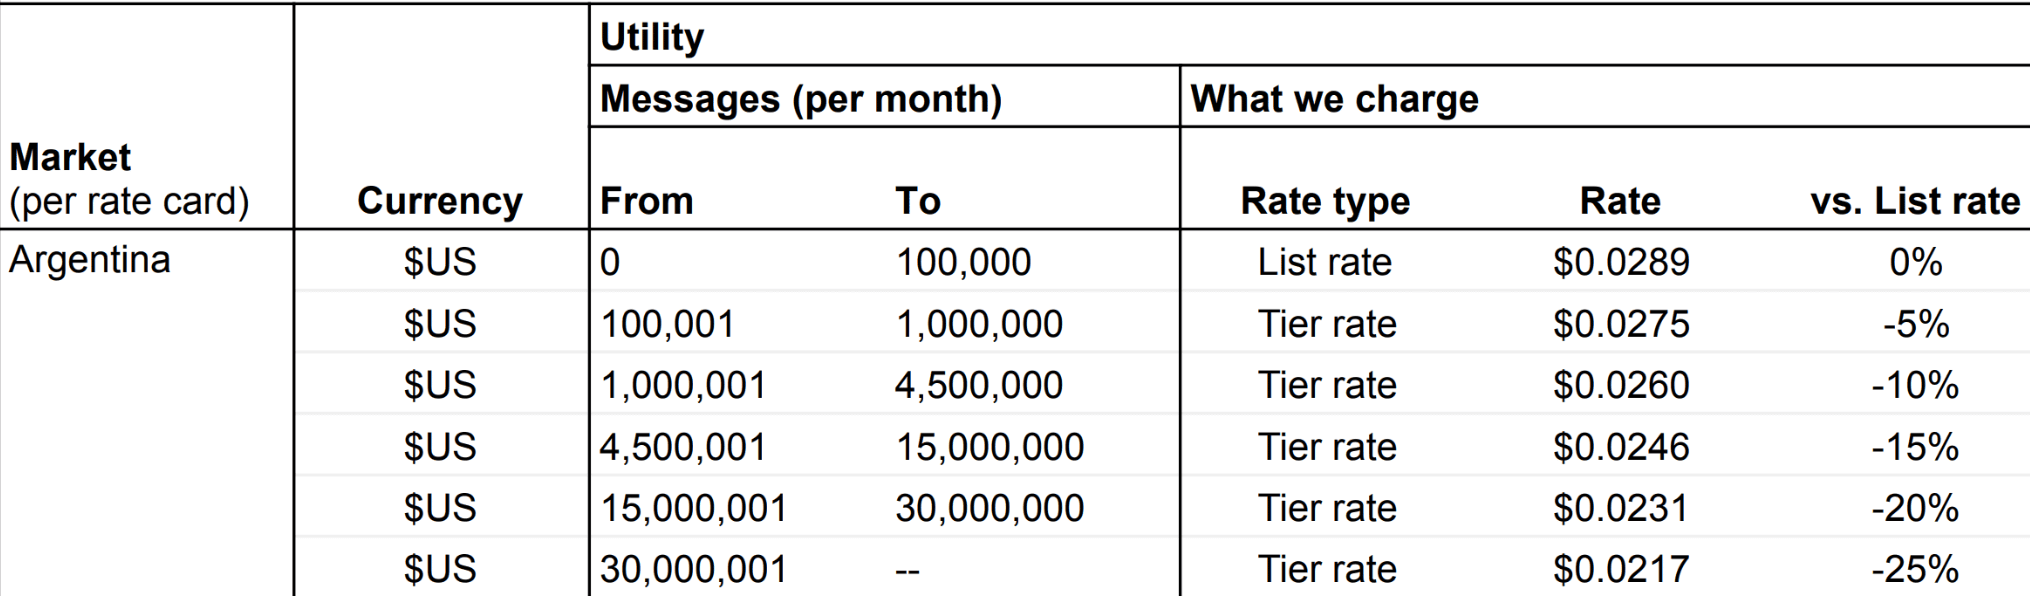The width and height of the screenshot is (2030, 596).
Task: Click the -25% discount cell
Action: [x=1914, y=569]
